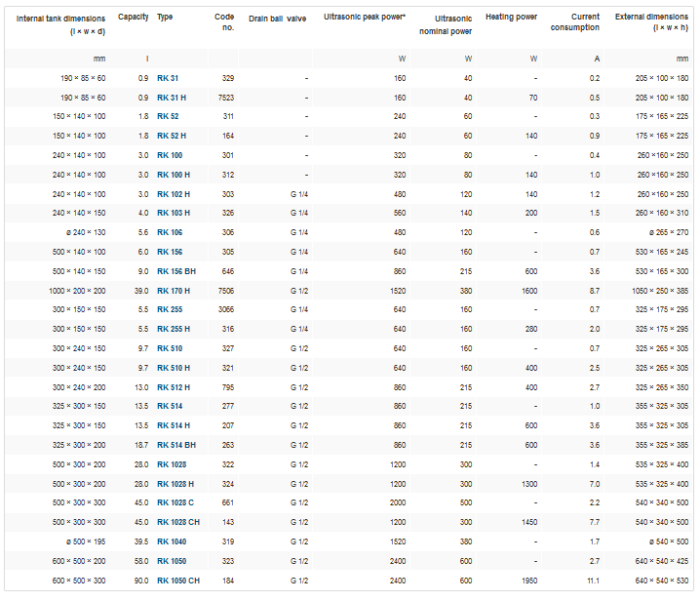Click the Heating power column header
The image size is (700, 601).
(511, 17)
